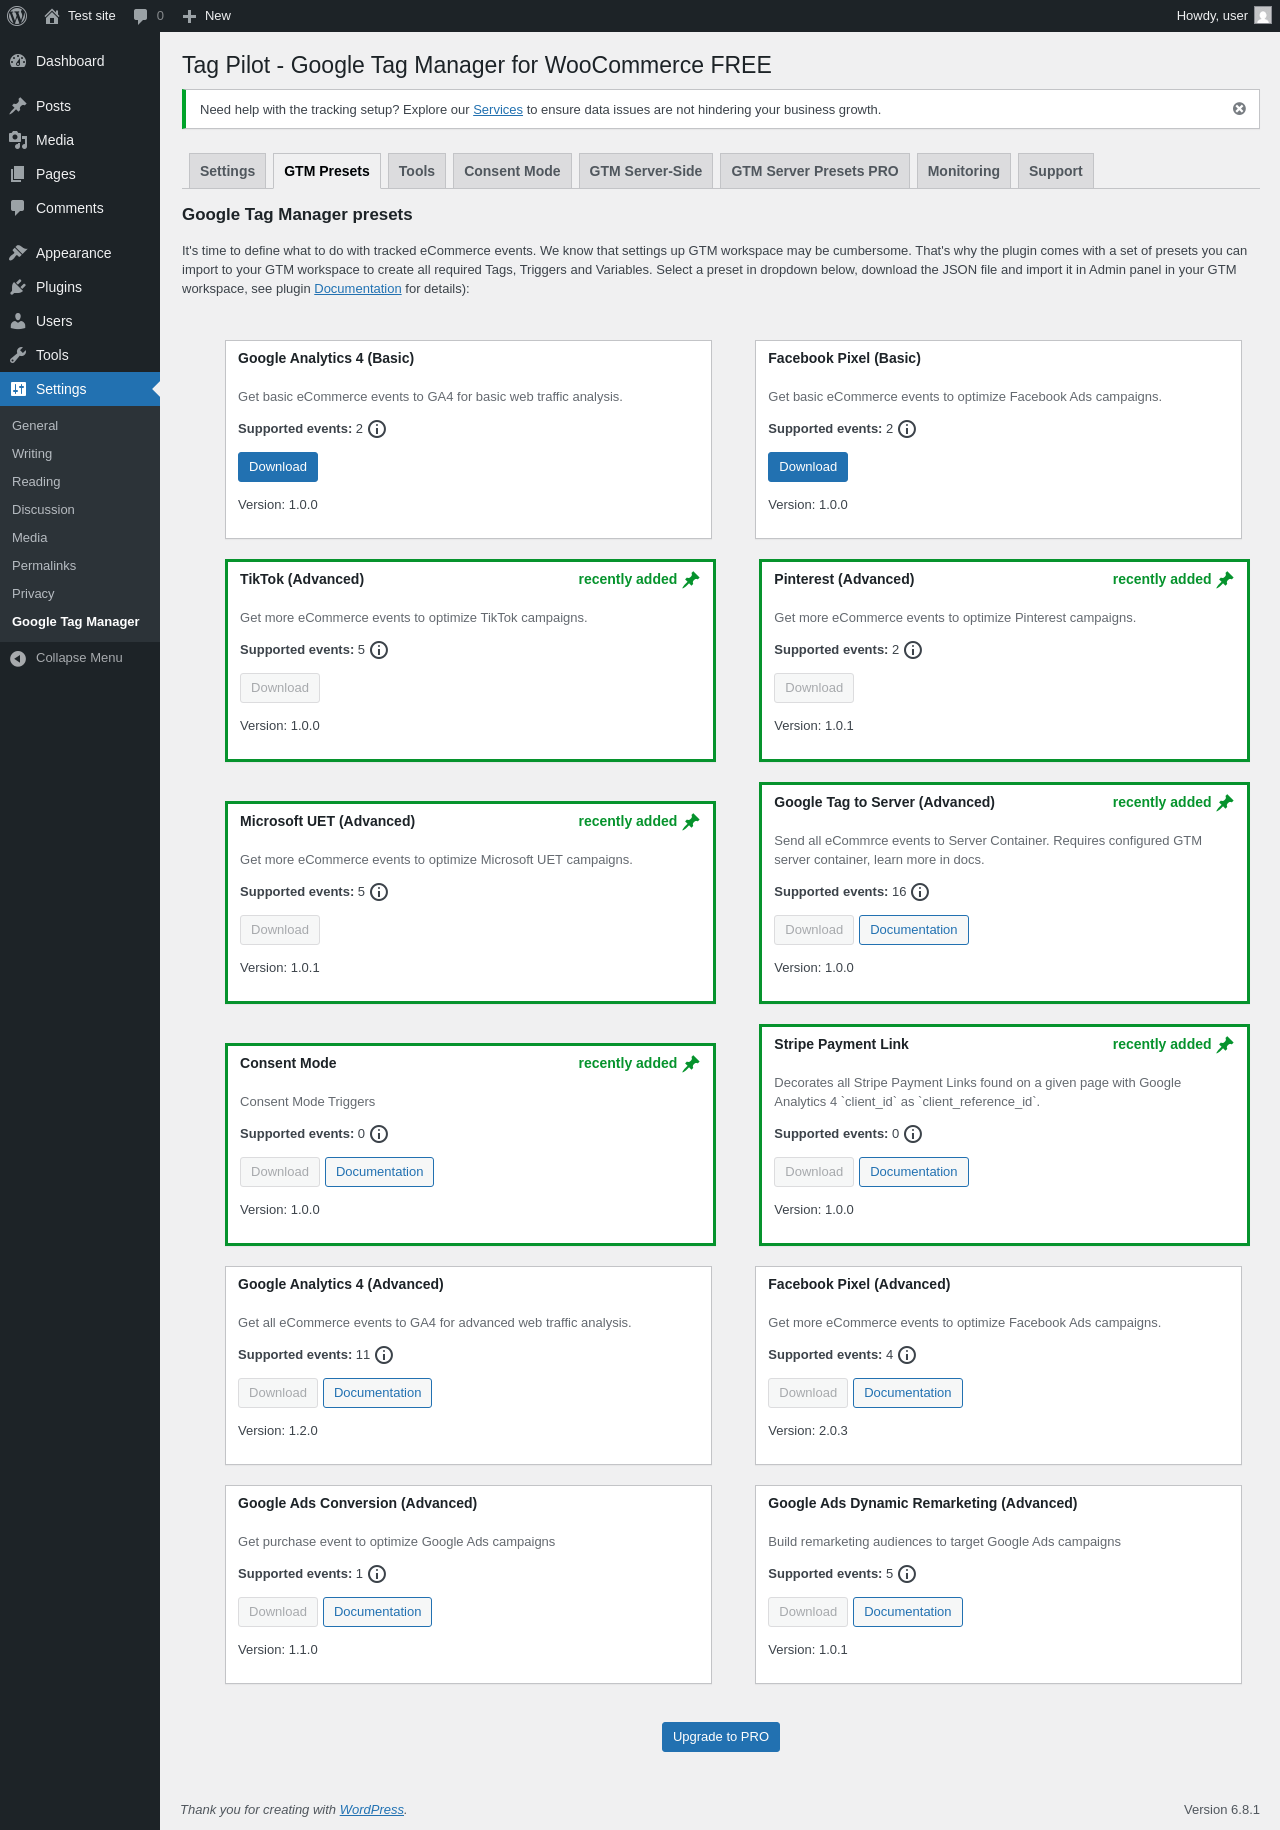Open the Test site home icon
The image size is (1280, 1830).
tap(52, 16)
